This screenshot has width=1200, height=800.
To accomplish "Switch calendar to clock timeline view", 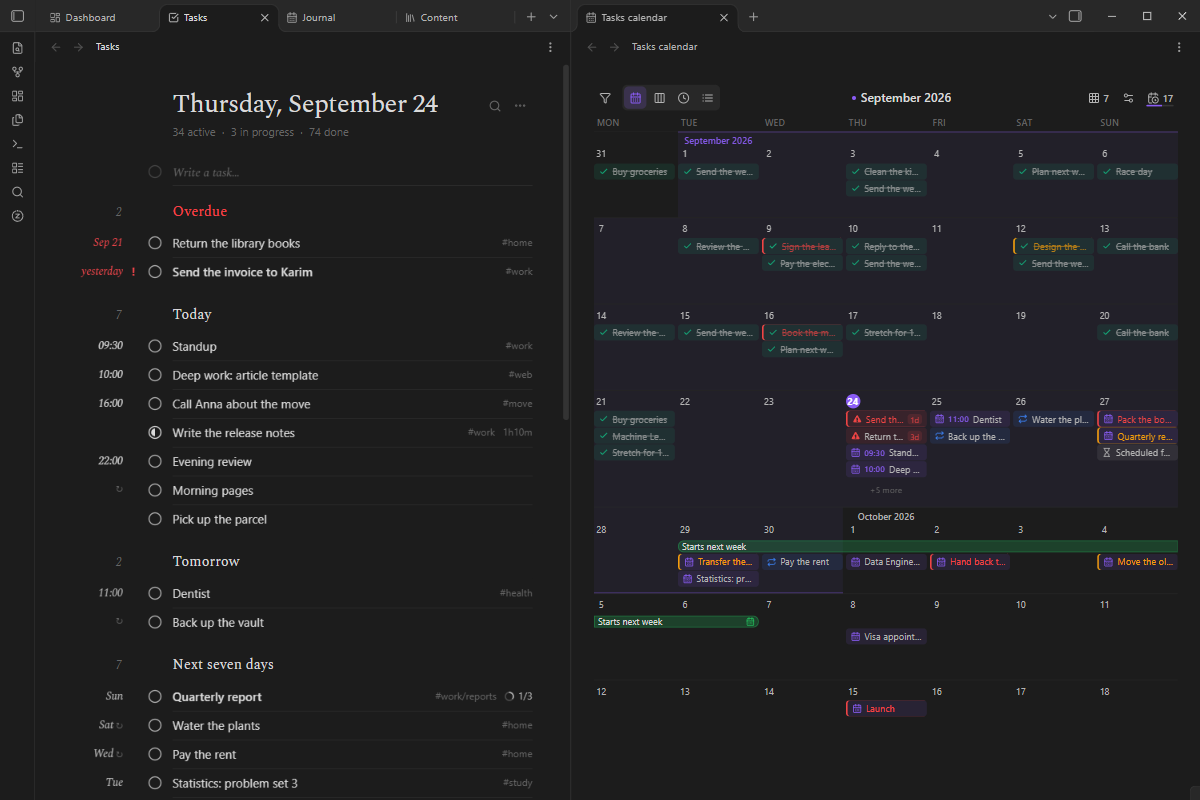I will tap(683, 98).
